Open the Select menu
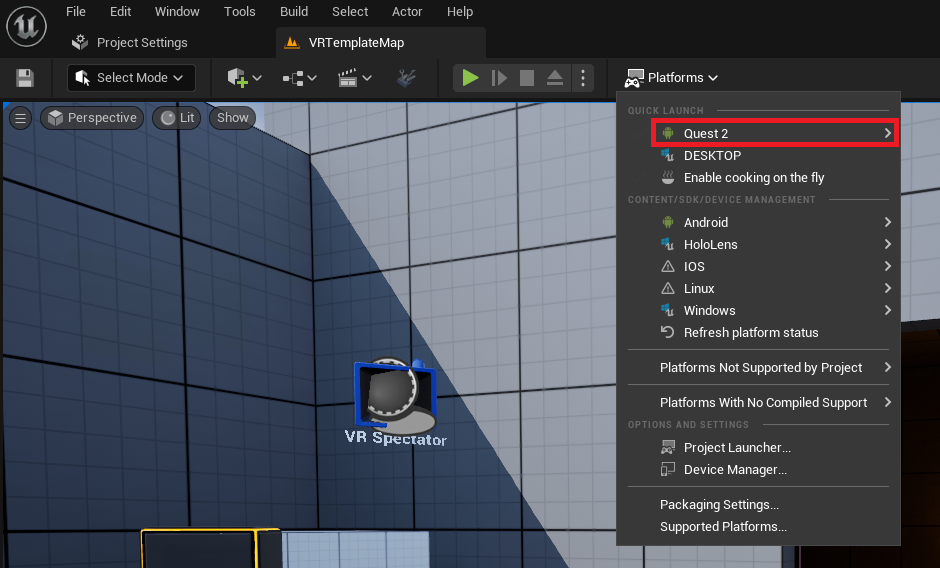 (x=350, y=11)
